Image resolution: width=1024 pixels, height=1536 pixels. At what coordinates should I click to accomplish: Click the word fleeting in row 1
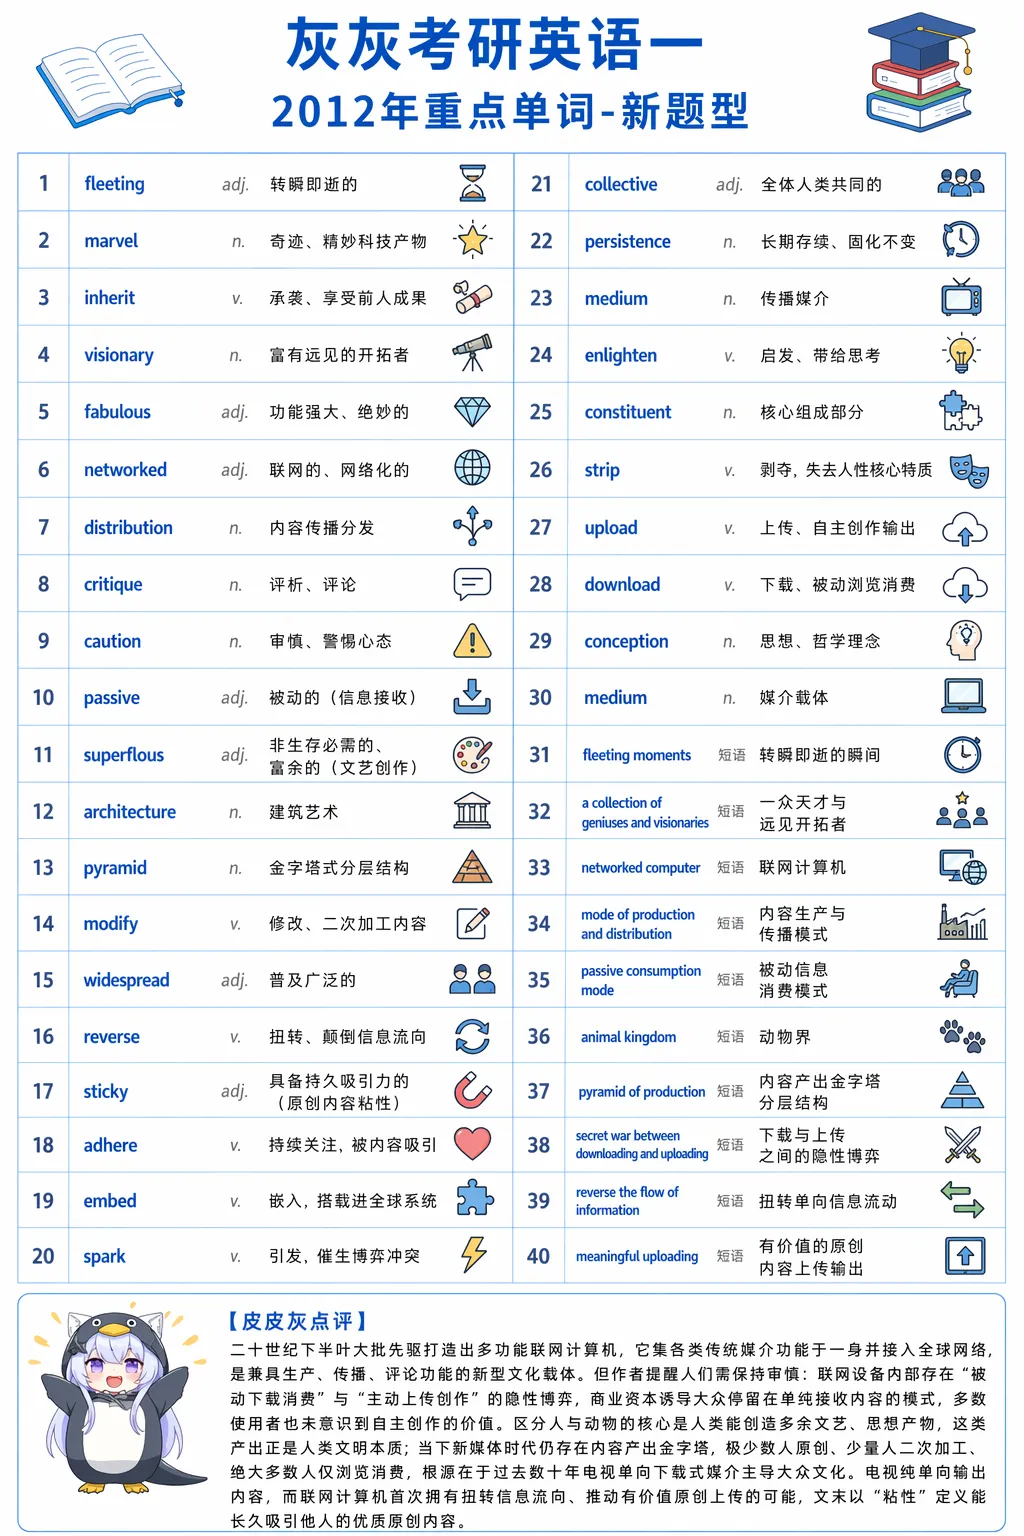114,184
